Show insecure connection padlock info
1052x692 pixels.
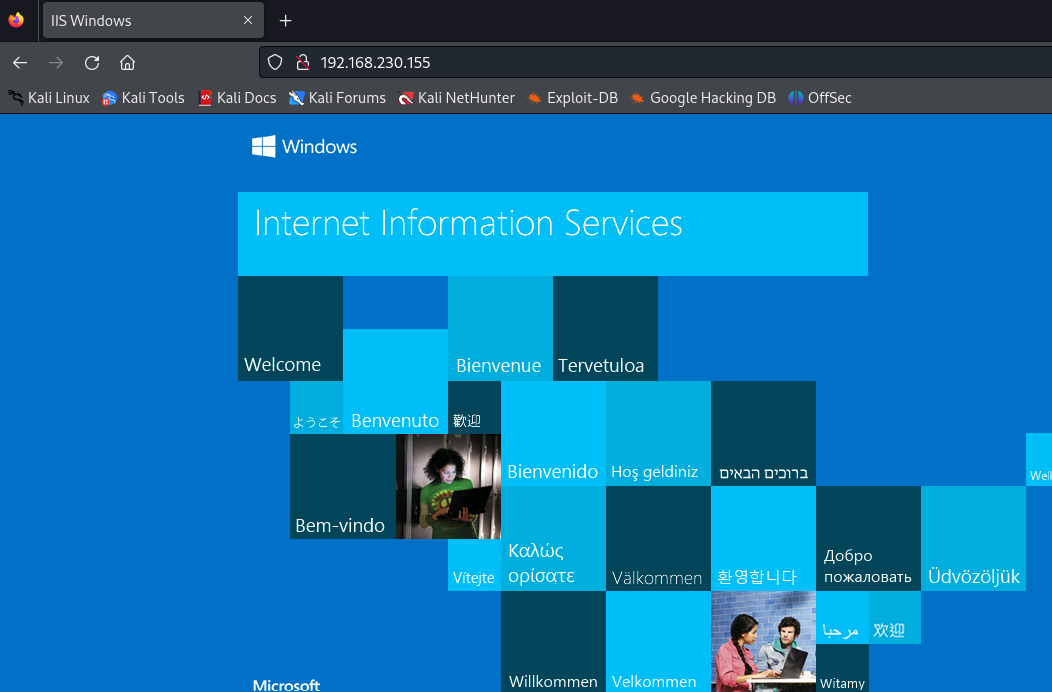[x=303, y=62]
